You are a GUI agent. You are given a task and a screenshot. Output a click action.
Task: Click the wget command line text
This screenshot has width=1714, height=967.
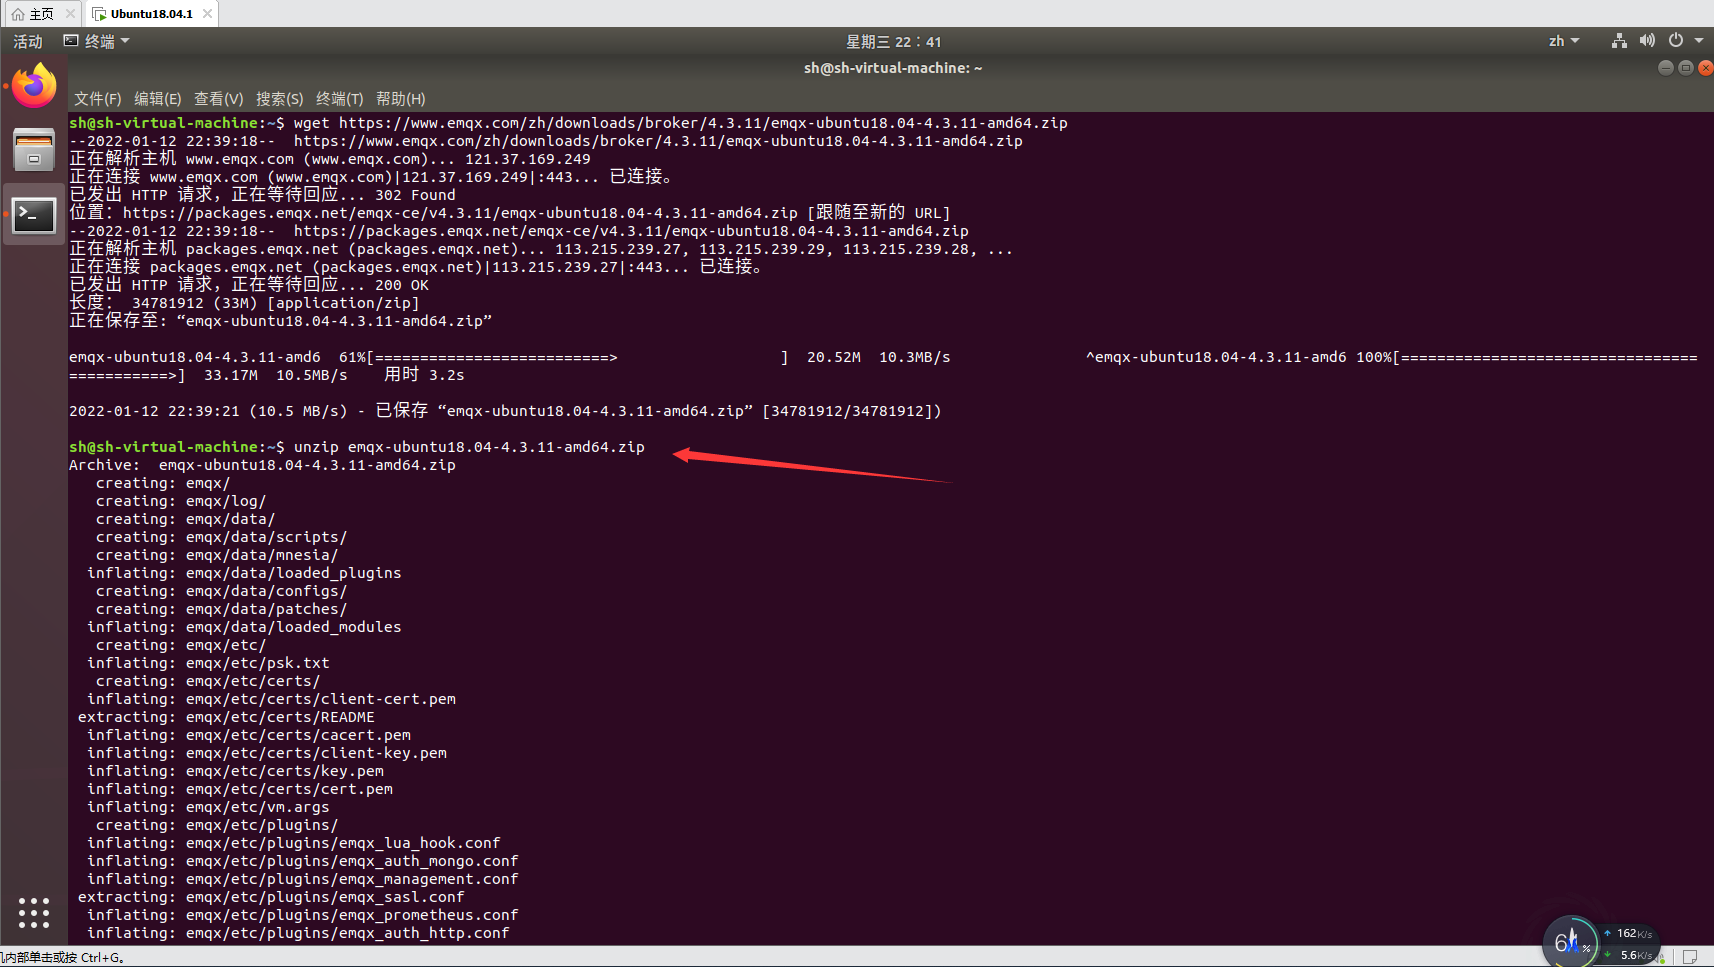click(x=568, y=123)
